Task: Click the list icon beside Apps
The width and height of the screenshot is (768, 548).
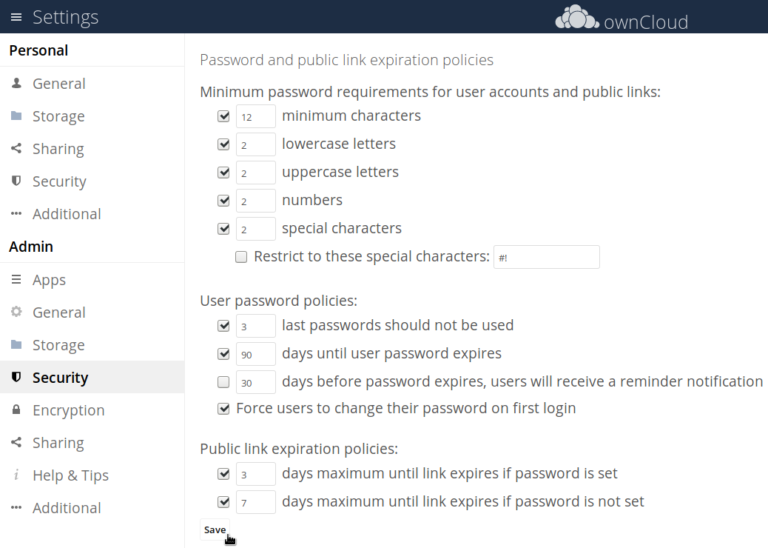Action: point(16,279)
